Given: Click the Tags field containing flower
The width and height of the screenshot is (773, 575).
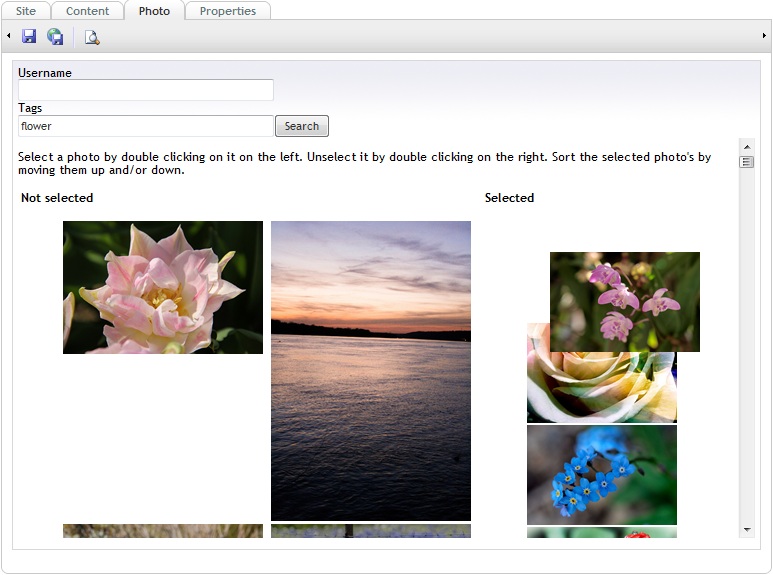Looking at the screenshot, I should (x=146, y=126).
